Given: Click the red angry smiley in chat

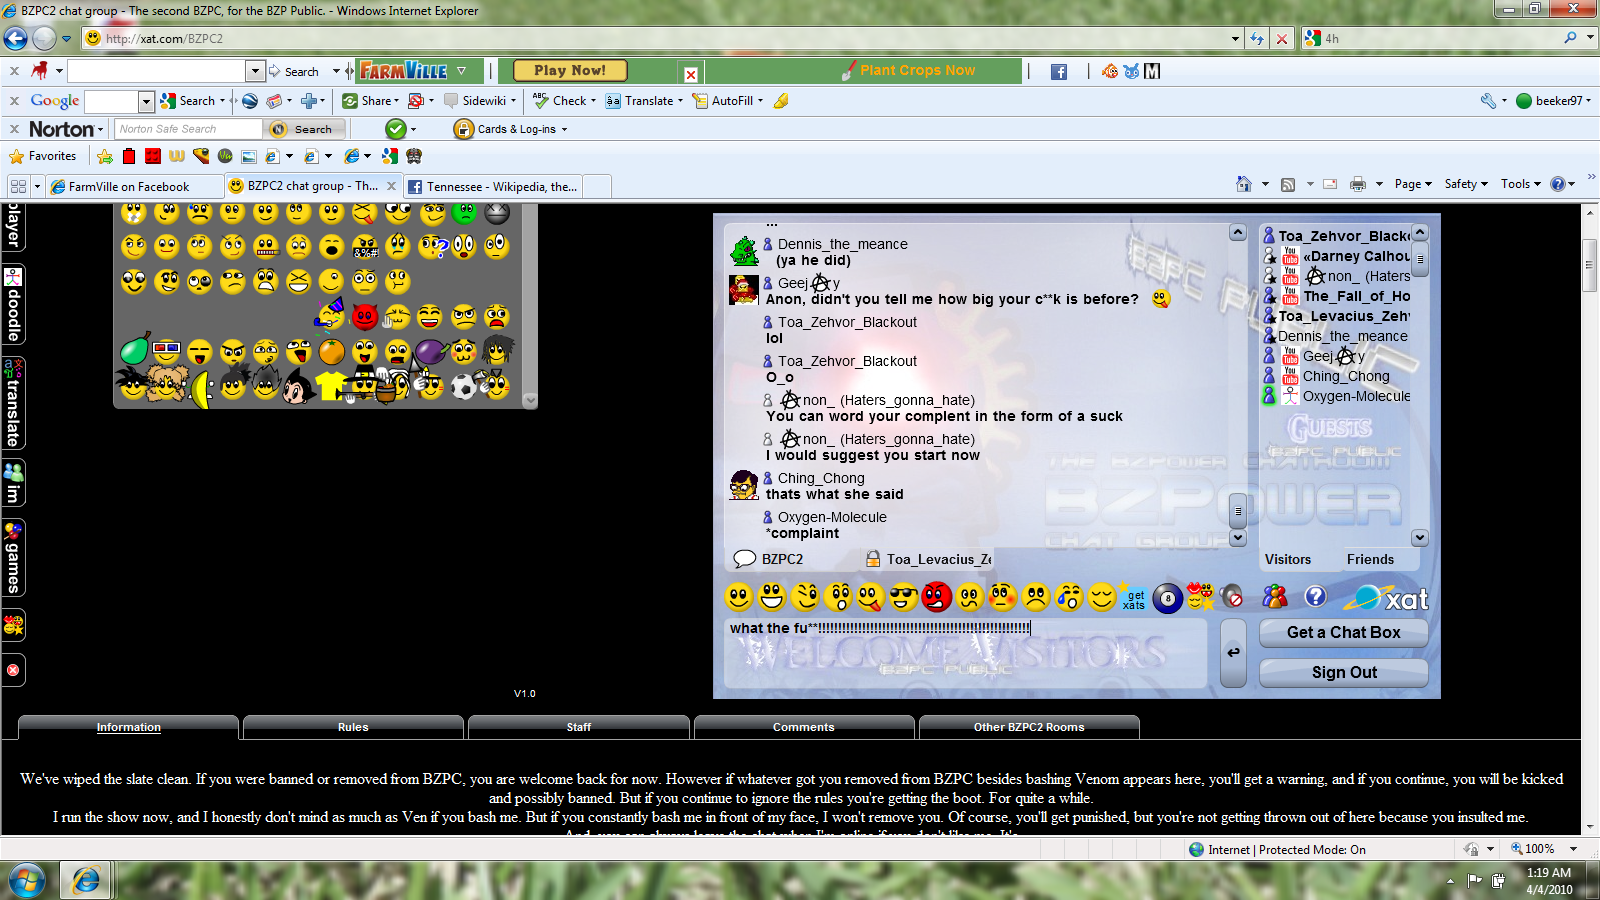Looking at the screenshot, I should (937, 597).
